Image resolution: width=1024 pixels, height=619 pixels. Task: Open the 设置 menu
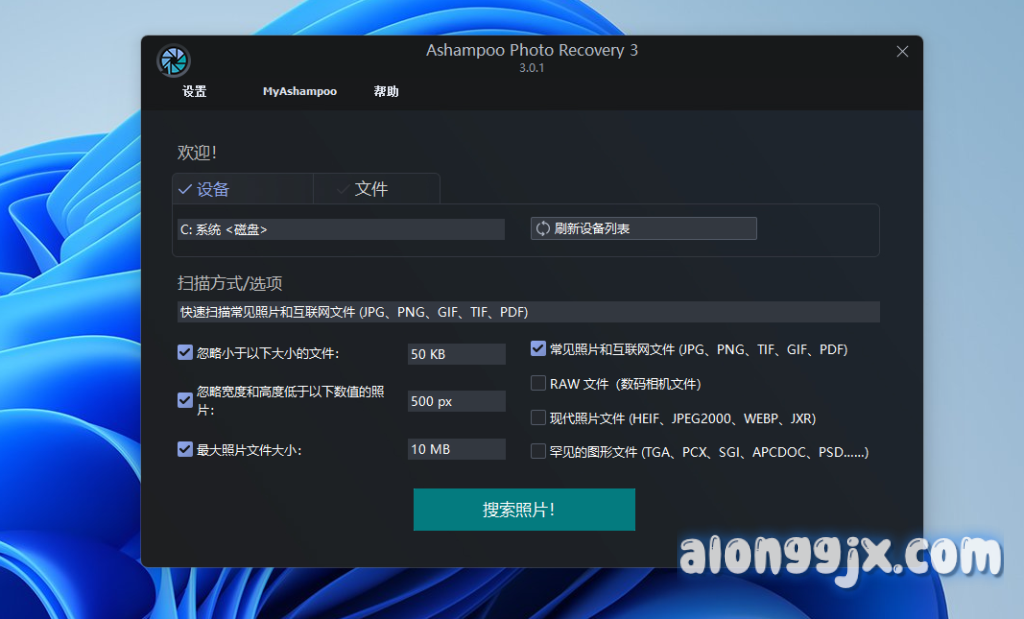(x=194, y=92)
